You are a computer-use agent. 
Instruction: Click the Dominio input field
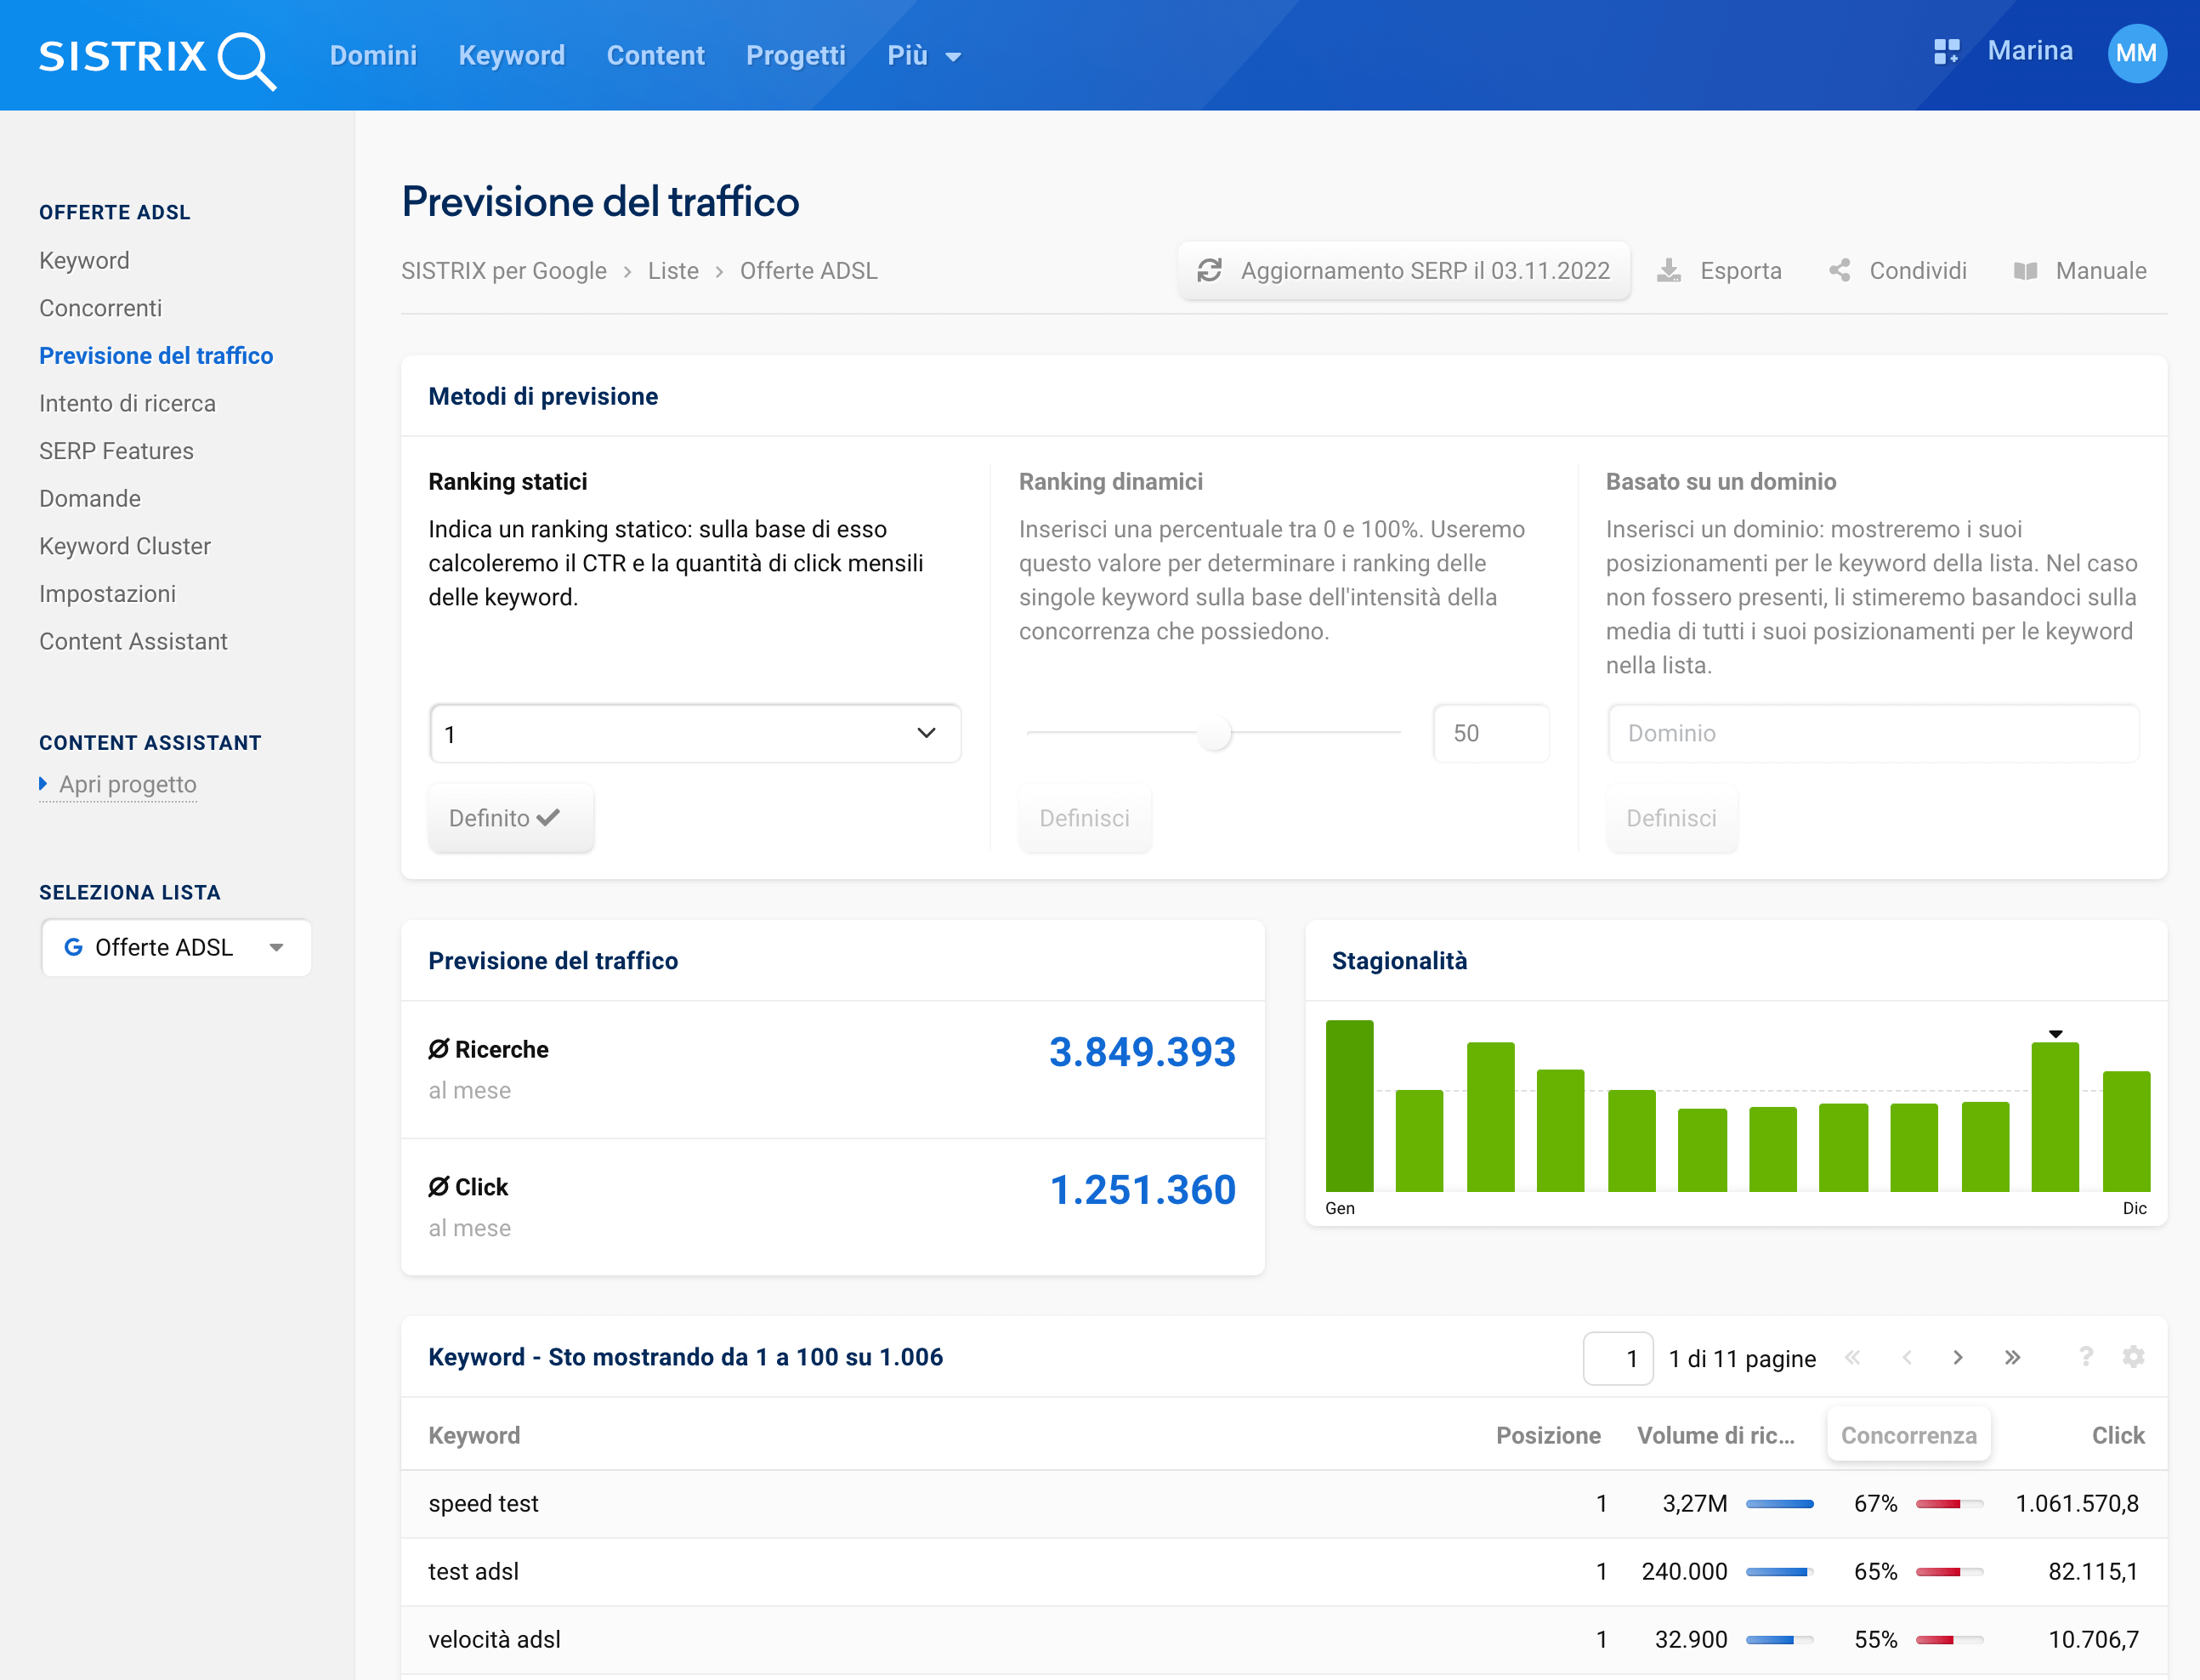coord(1873,733)
